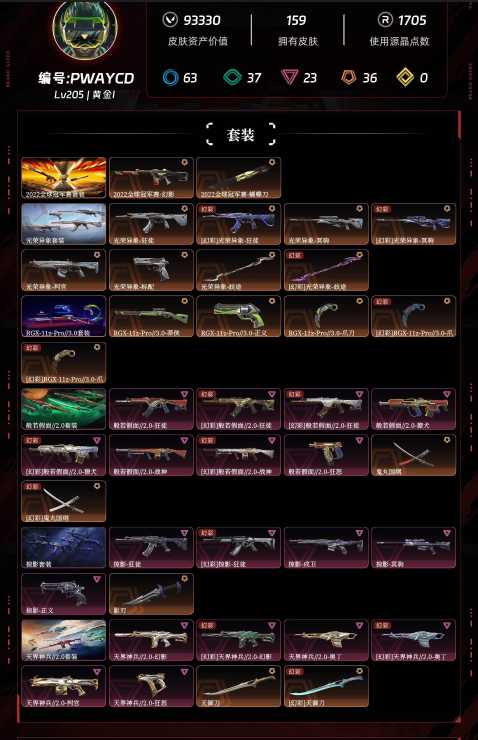This screenshot has height=740, width=478.
Task: Select the 鬼丸国纲 crossed katana card
Action: click(x=414, y=455)
